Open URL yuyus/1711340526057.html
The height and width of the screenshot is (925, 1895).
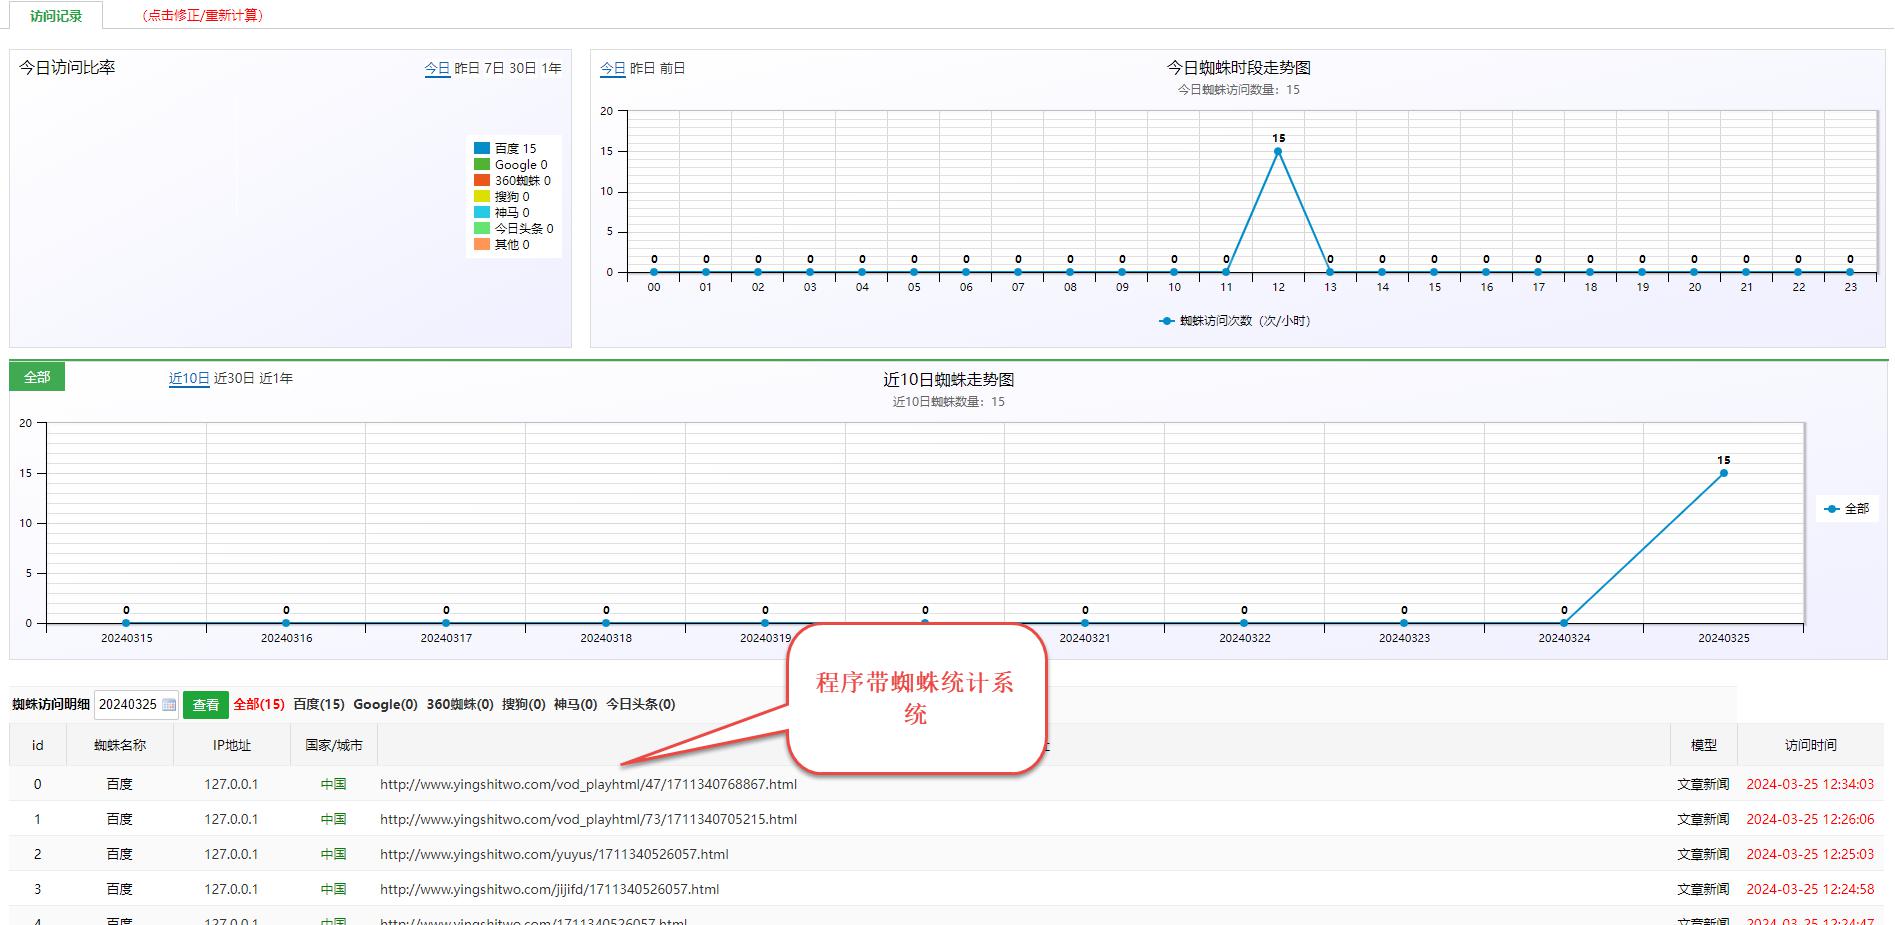(554, 854)
